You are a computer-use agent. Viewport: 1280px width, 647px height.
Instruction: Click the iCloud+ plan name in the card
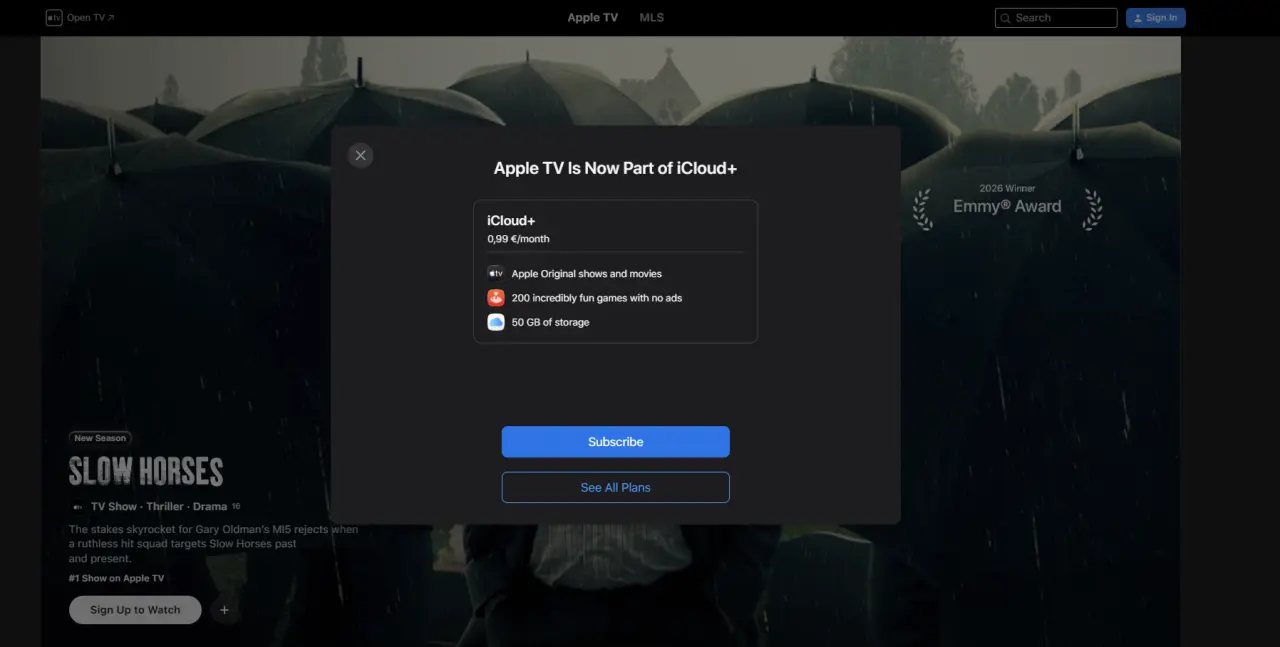point(512,221)
